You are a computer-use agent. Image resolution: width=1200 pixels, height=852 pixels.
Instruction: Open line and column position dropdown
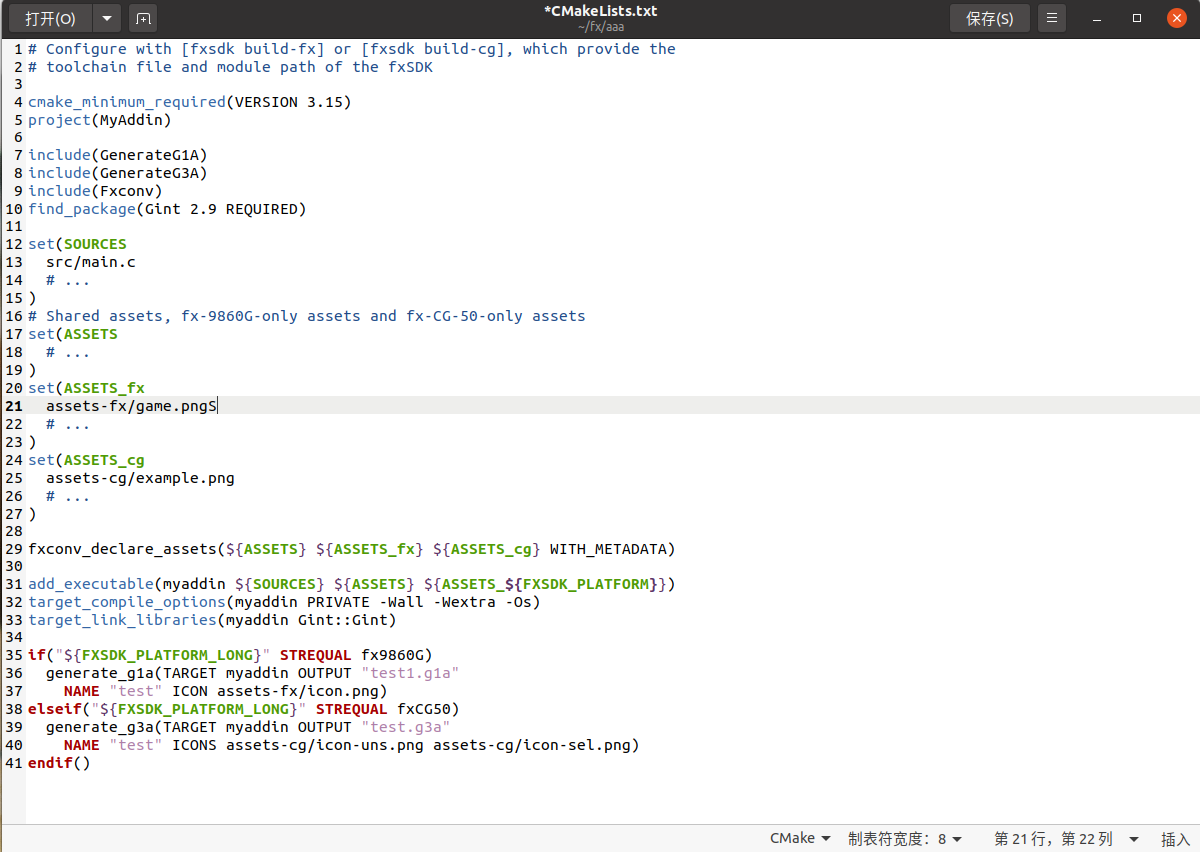pyautogui.click(x=1066, y=838)
